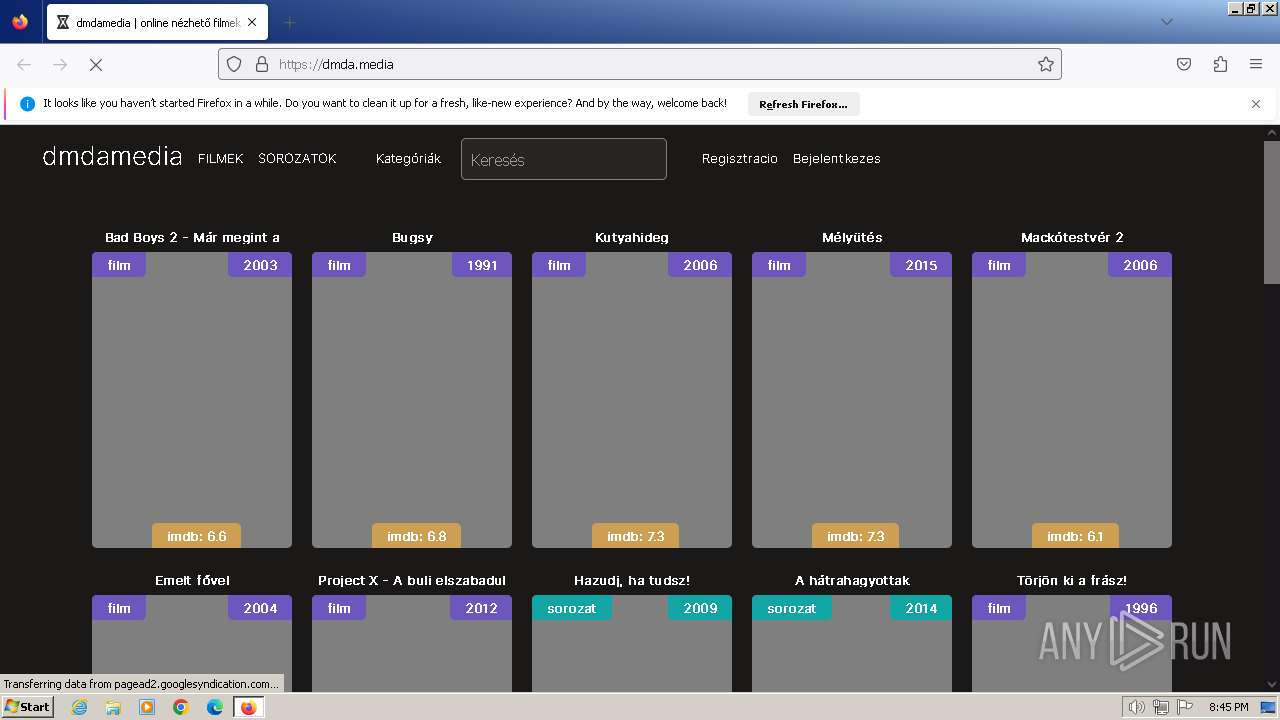1280x720 pixels.
Task: Open the Extensions puzzle icon
Action: [x=1220, y=64]
